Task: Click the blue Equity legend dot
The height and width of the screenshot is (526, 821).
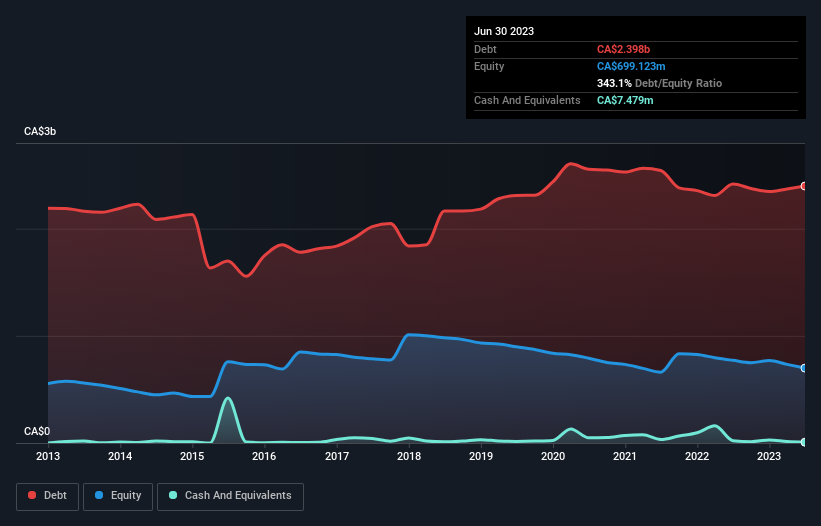Action: click(x=98, y=495)
